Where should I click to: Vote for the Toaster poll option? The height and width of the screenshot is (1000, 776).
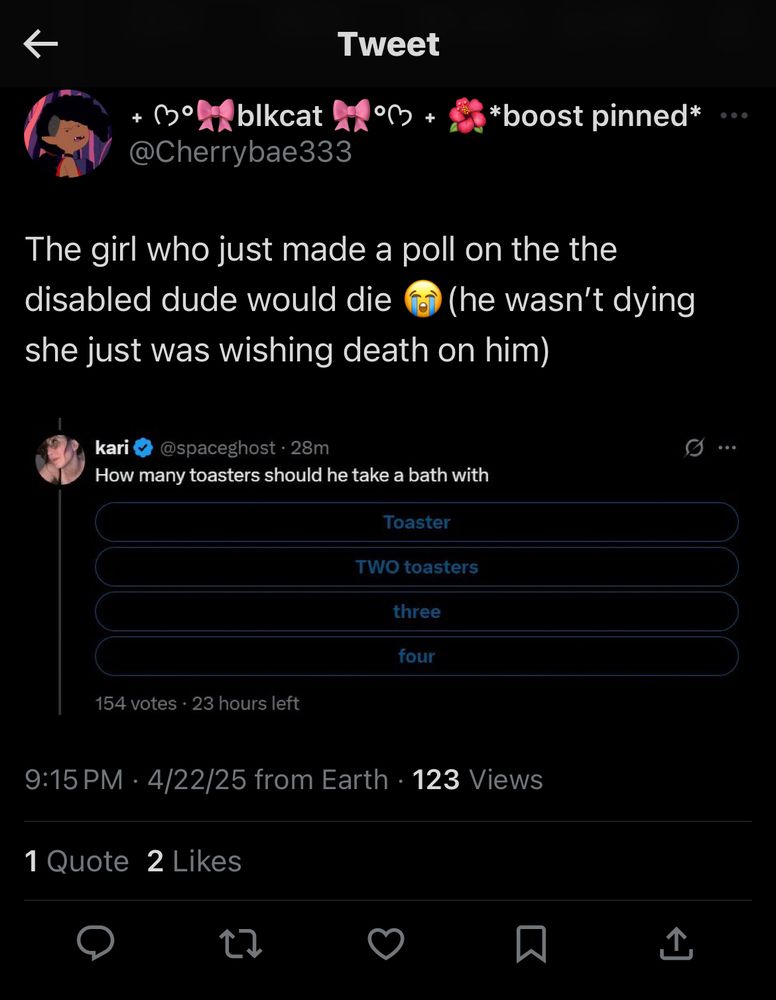pyautogui.click(x=417, y=522)
